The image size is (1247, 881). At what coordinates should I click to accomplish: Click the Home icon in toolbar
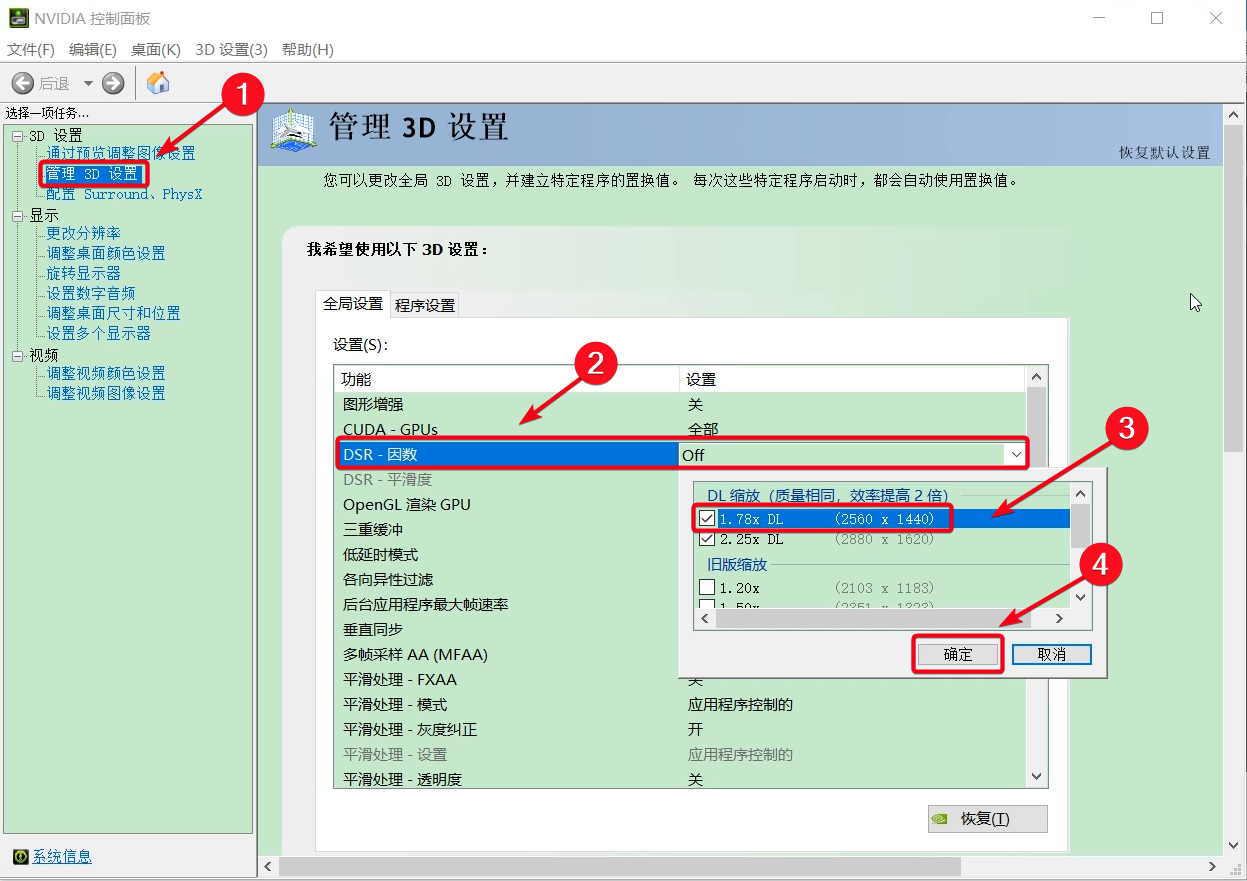pos(158,83)
